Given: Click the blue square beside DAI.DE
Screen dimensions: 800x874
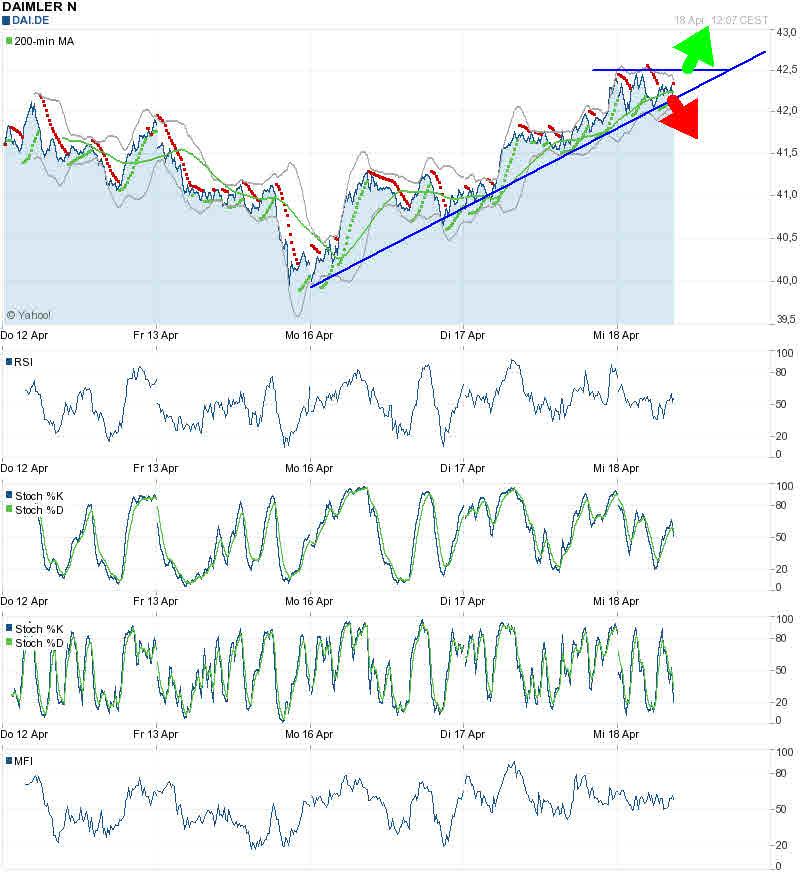Looking at the screenshot, I should coord(6,21).
